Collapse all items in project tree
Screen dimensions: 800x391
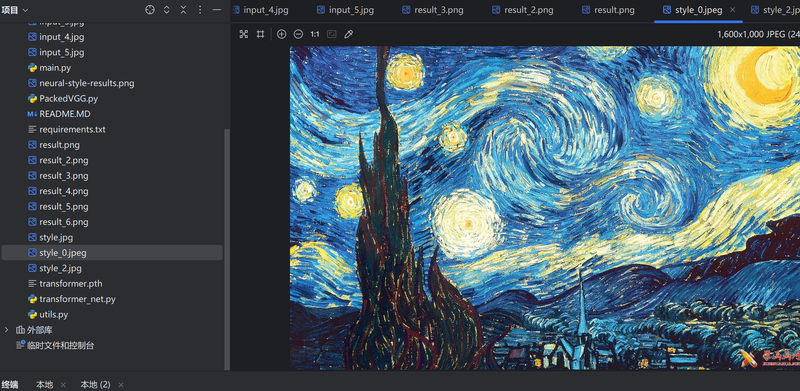[183, 10]
